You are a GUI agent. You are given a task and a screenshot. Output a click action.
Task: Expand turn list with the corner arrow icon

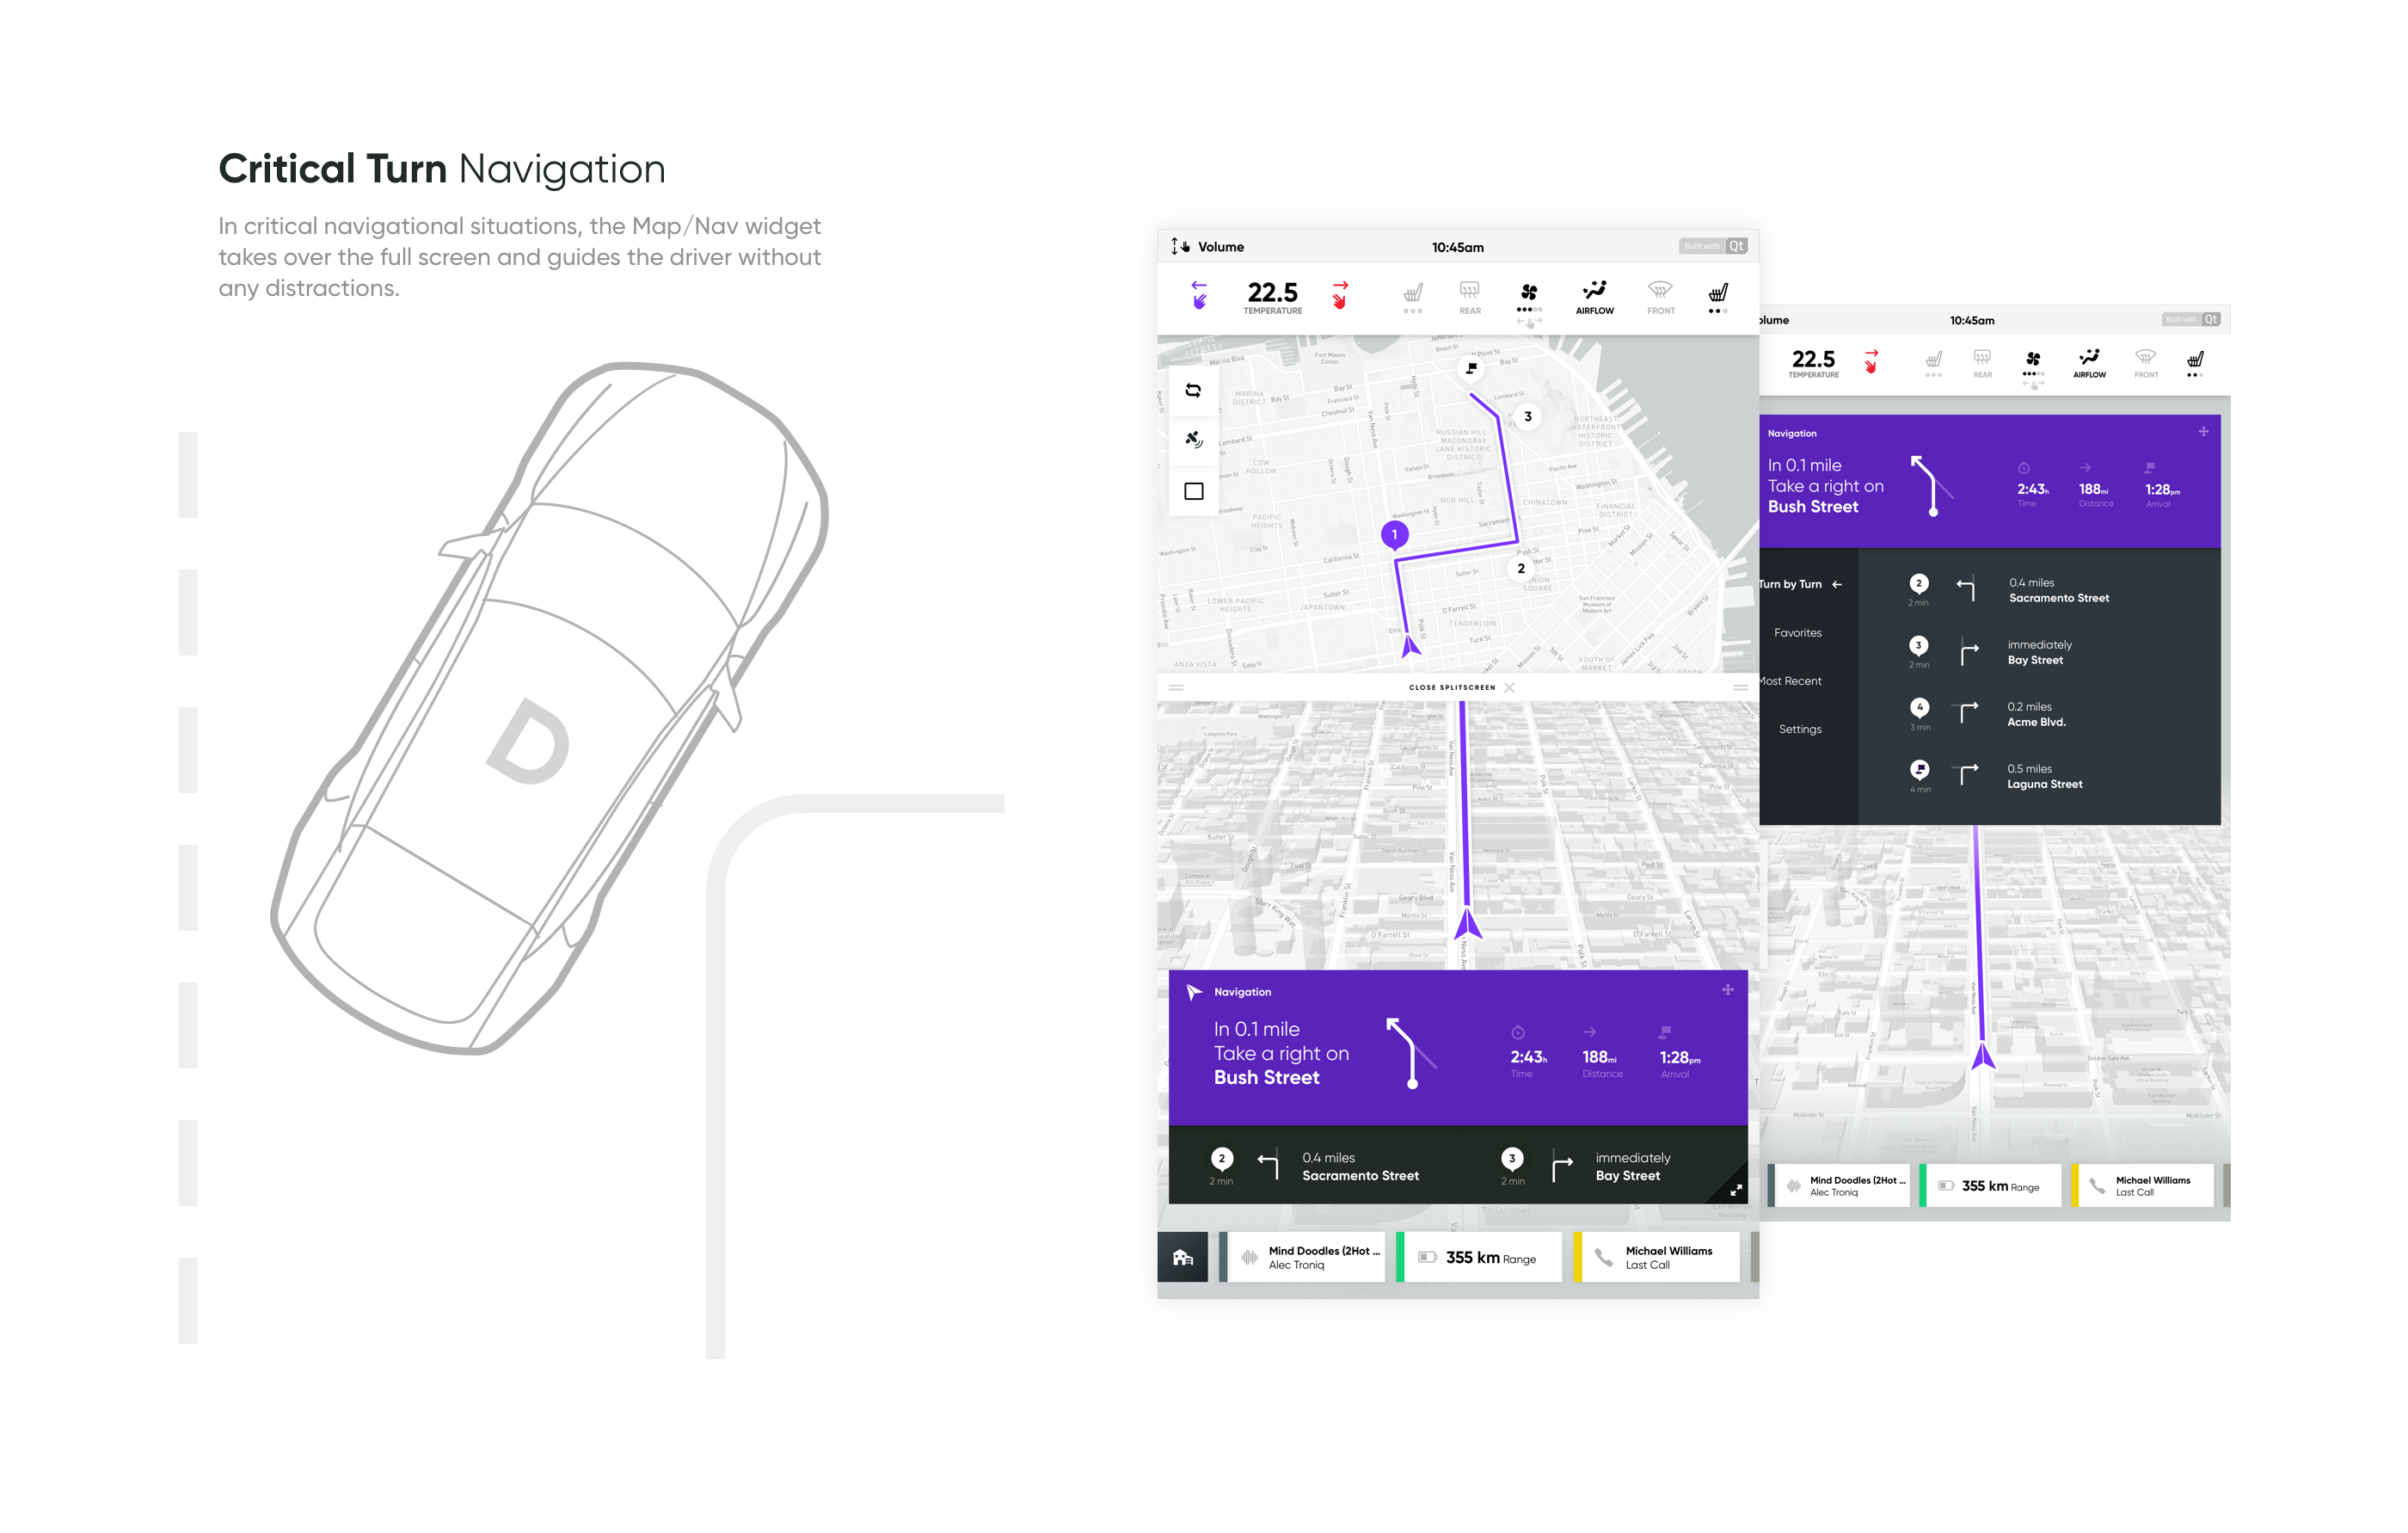coord(1736,1190)
